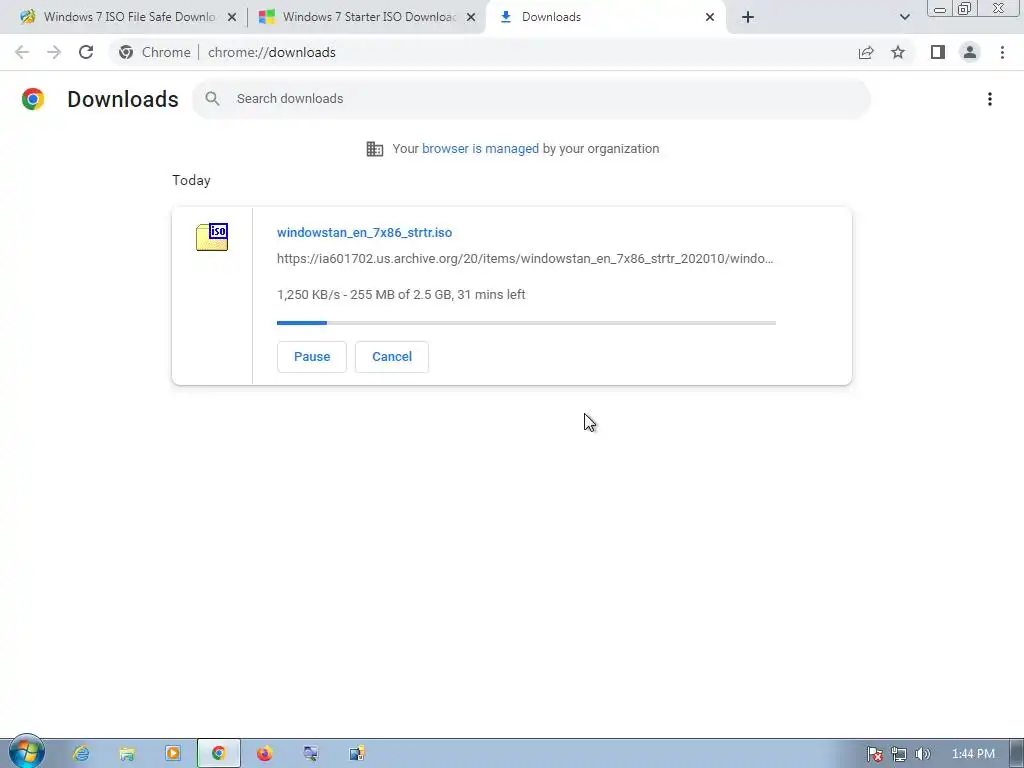Click the download progress bar
This screenshot has width=1024, height=768.
pos(526,323)
